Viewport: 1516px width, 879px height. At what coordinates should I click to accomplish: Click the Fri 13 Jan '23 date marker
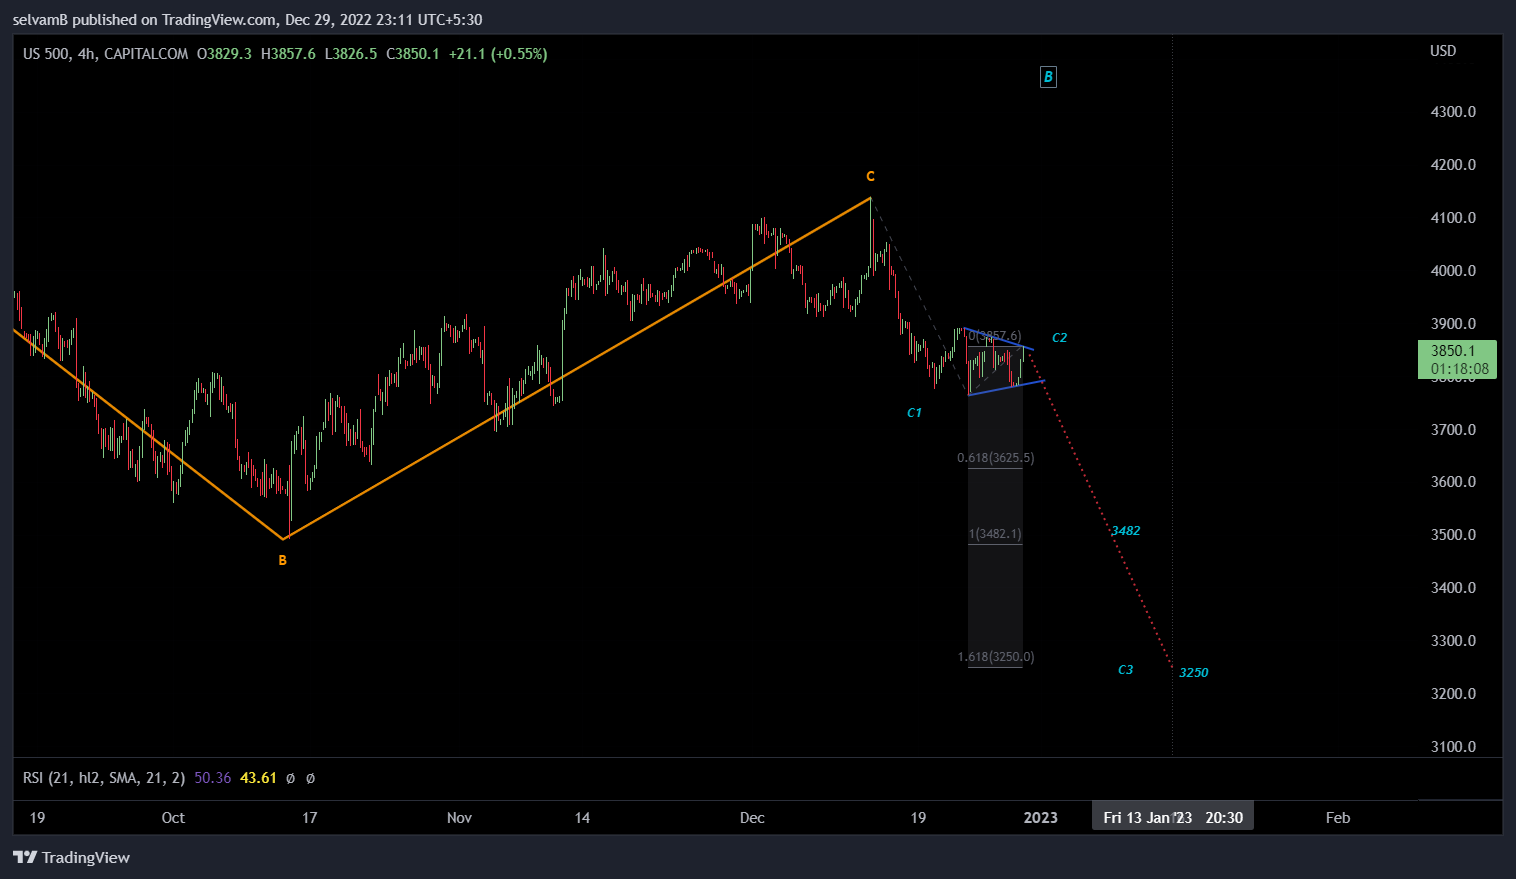(x=1172, y=818)
